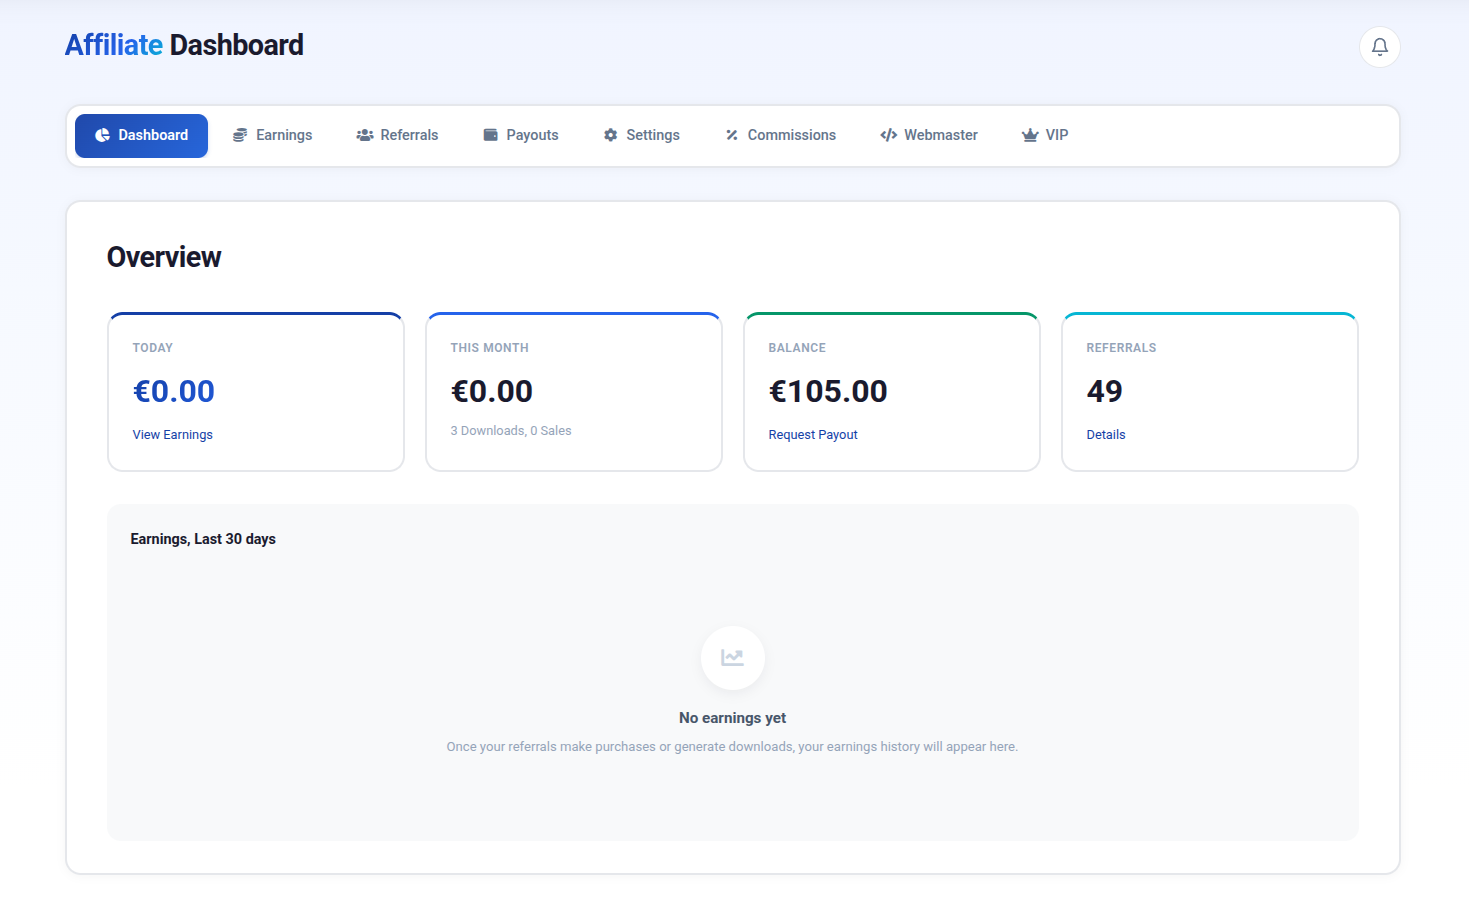Click the gear icon beside Settings
This screenshot has height=907, width=1469.
(611, 135)
